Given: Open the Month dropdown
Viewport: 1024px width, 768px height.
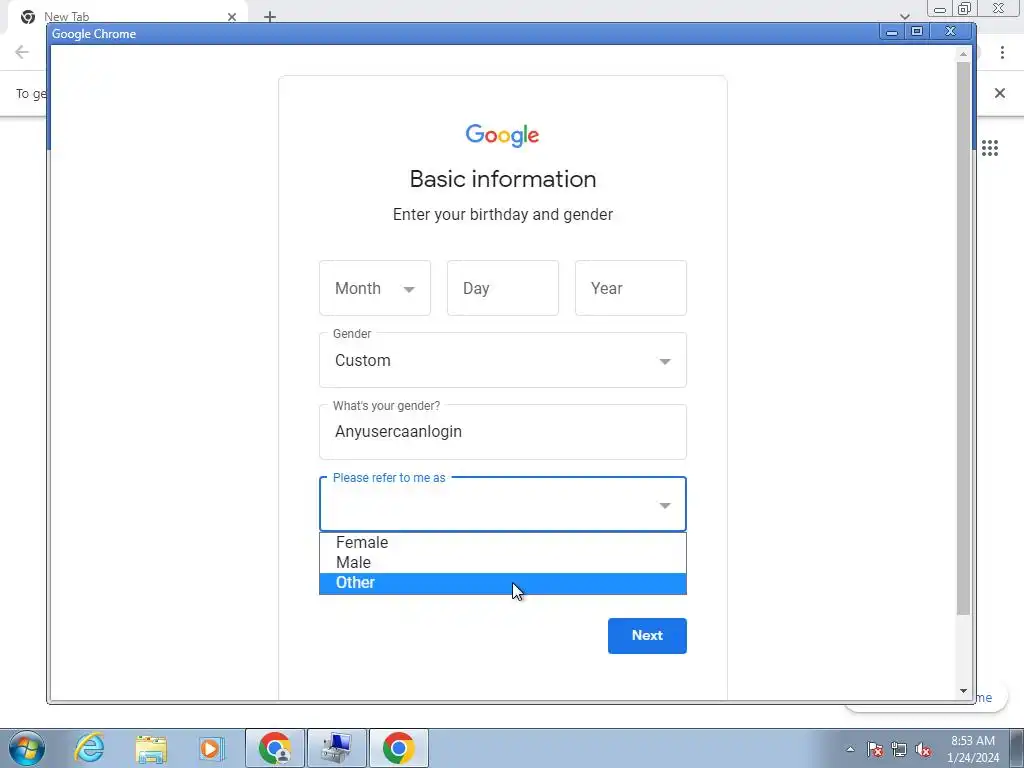Looking at the screenshot, I should click(375, 288).
